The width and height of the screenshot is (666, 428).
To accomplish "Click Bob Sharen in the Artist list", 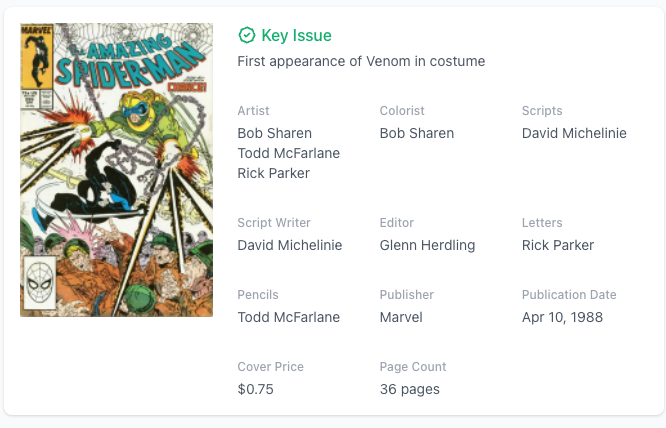I will point(274,133).
